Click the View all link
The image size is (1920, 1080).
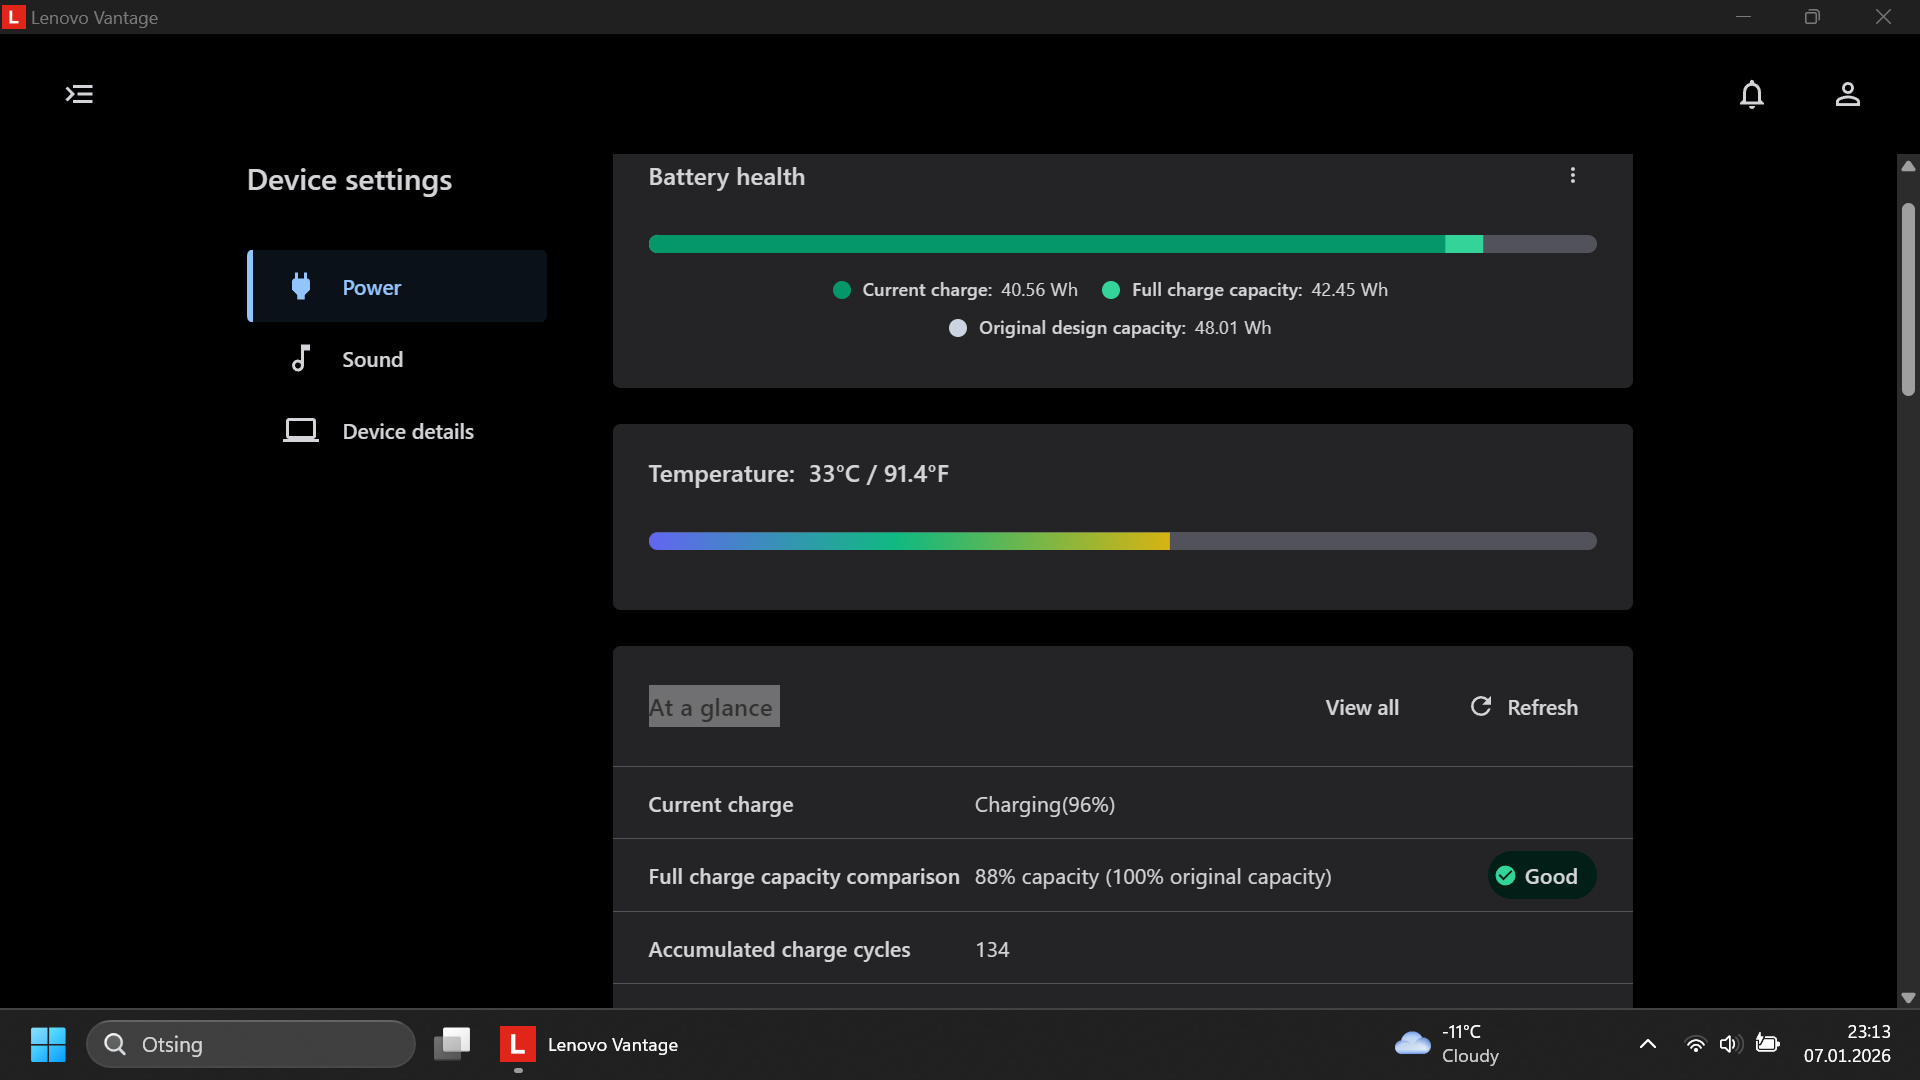[x=1362, y=707]
